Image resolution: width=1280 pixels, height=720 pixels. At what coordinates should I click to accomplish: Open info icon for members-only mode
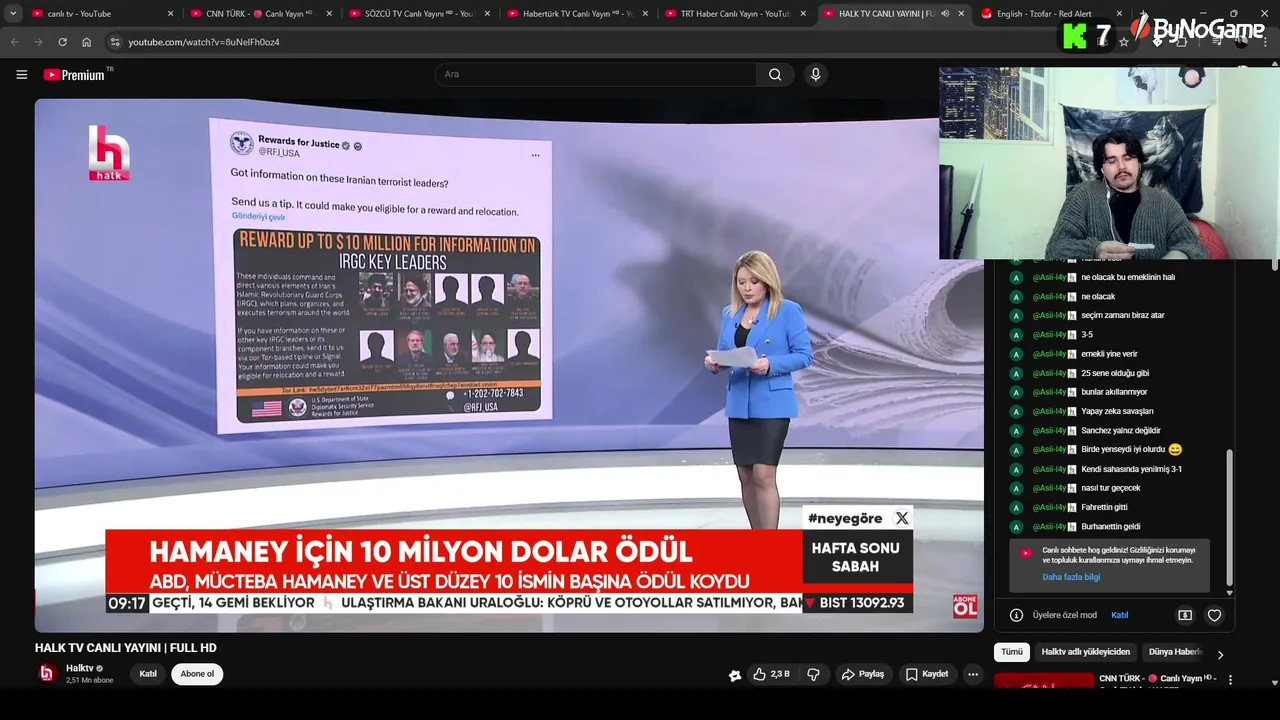pos(1016,615)
